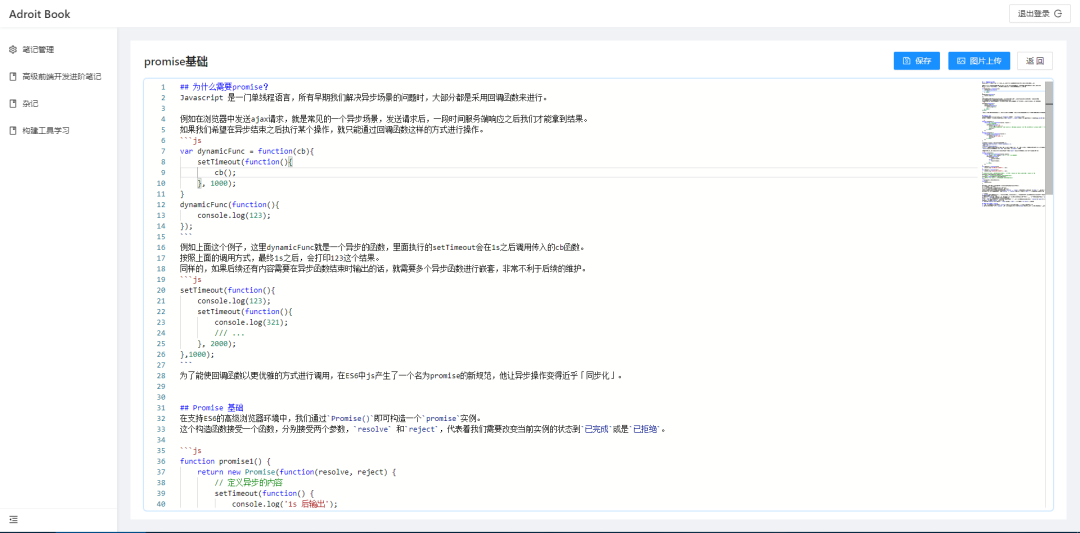Click the code minimap preview
1080x533 pixels.
click(1012, 143)
